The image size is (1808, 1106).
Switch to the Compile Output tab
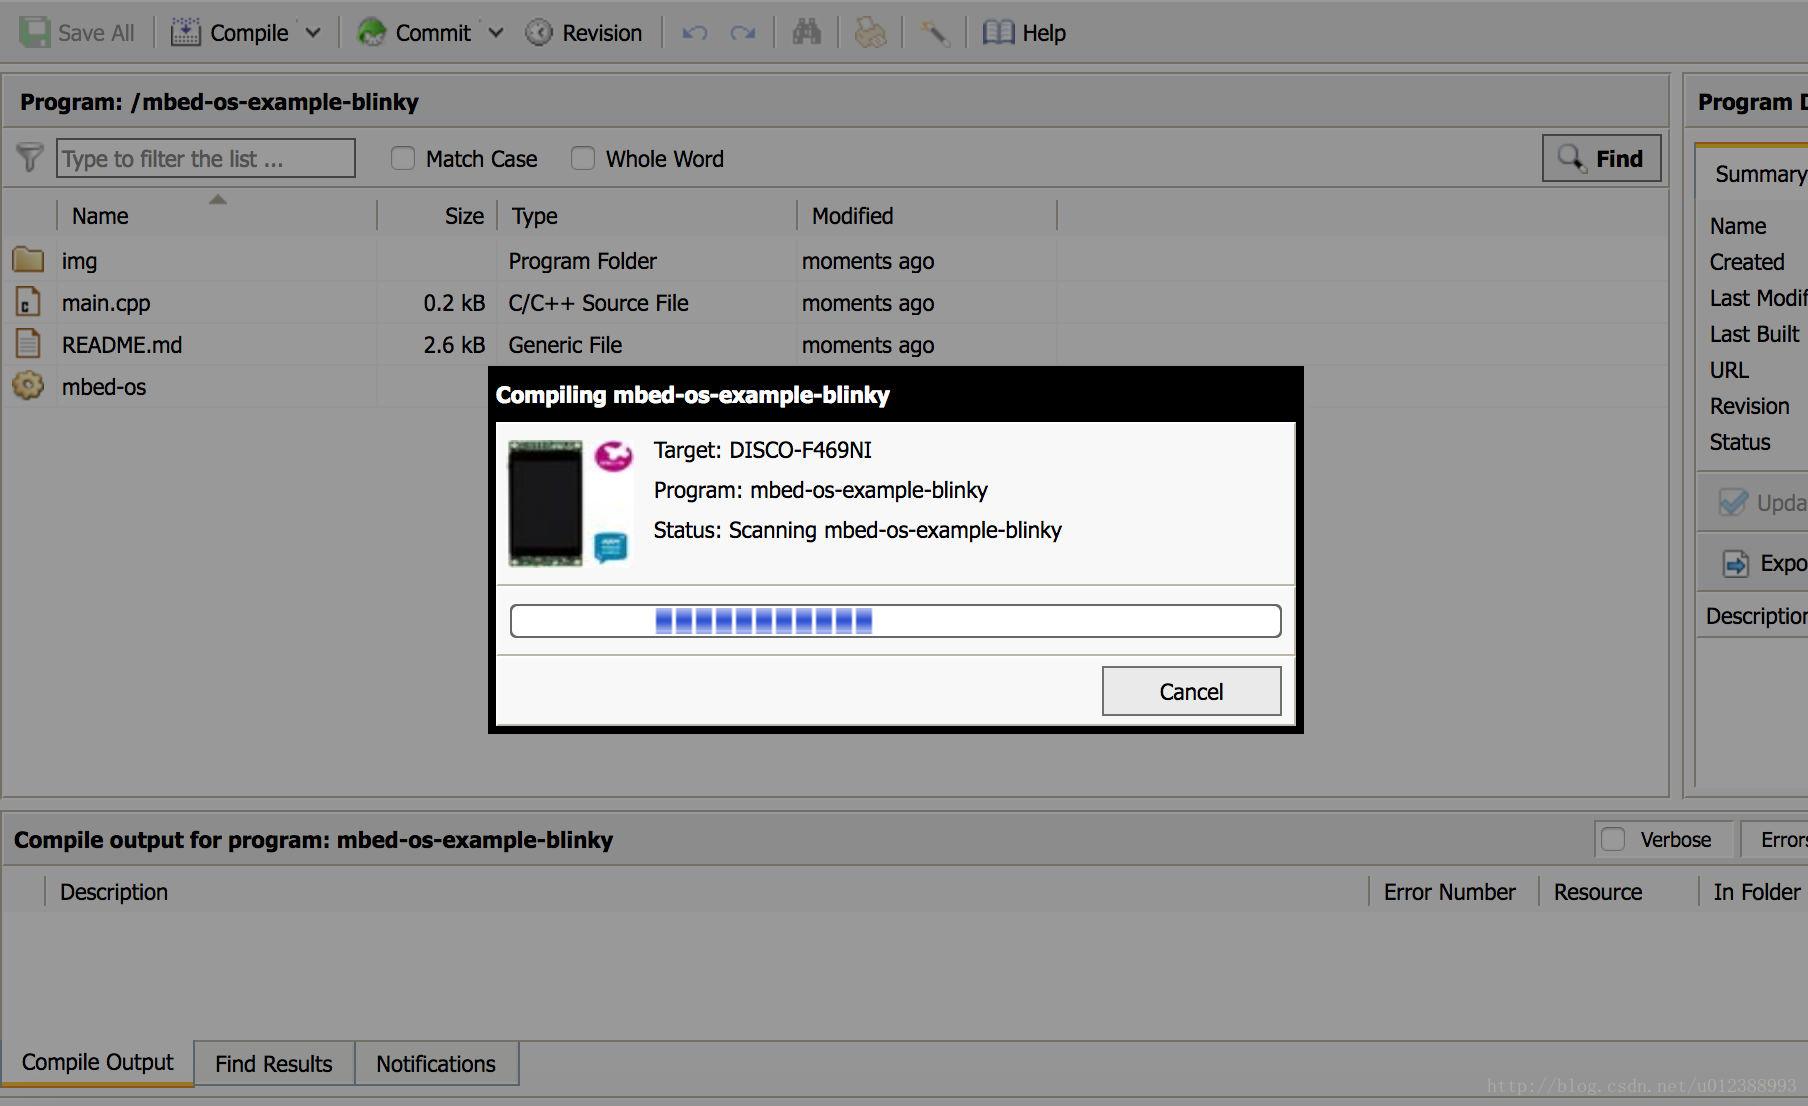(x=98, y=1062)
